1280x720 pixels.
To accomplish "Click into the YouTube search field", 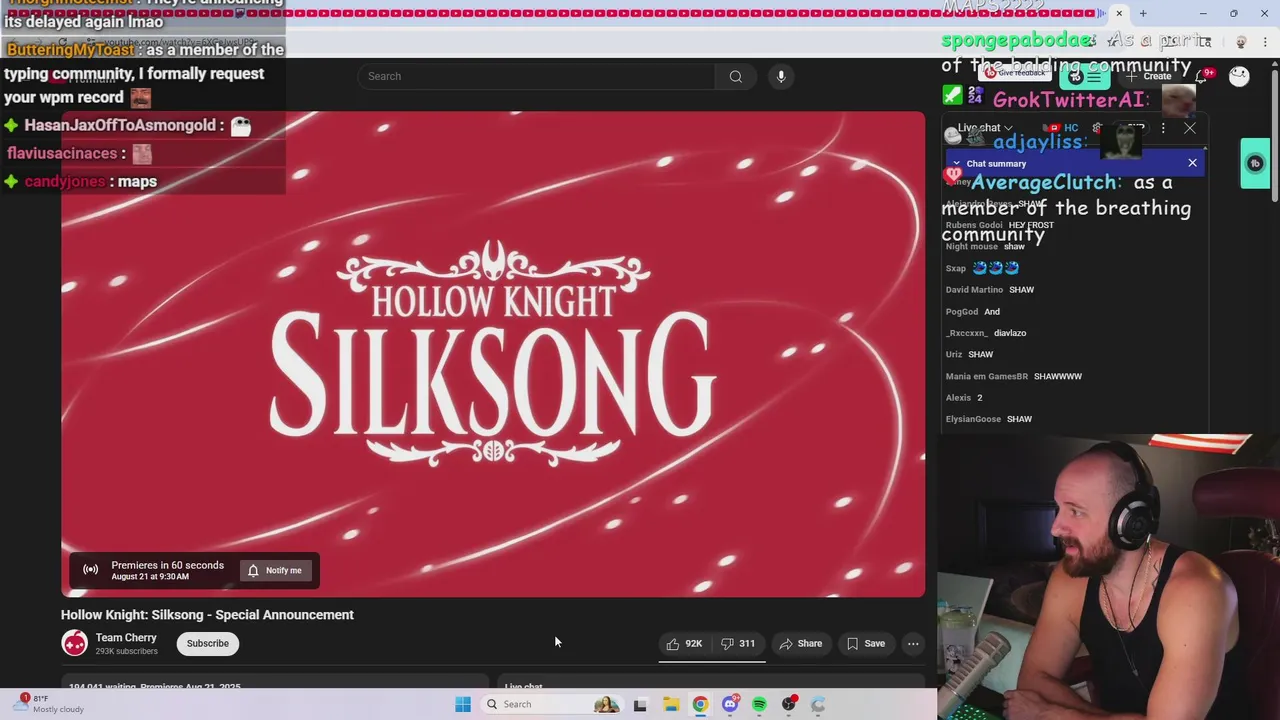I will point(536,76).
